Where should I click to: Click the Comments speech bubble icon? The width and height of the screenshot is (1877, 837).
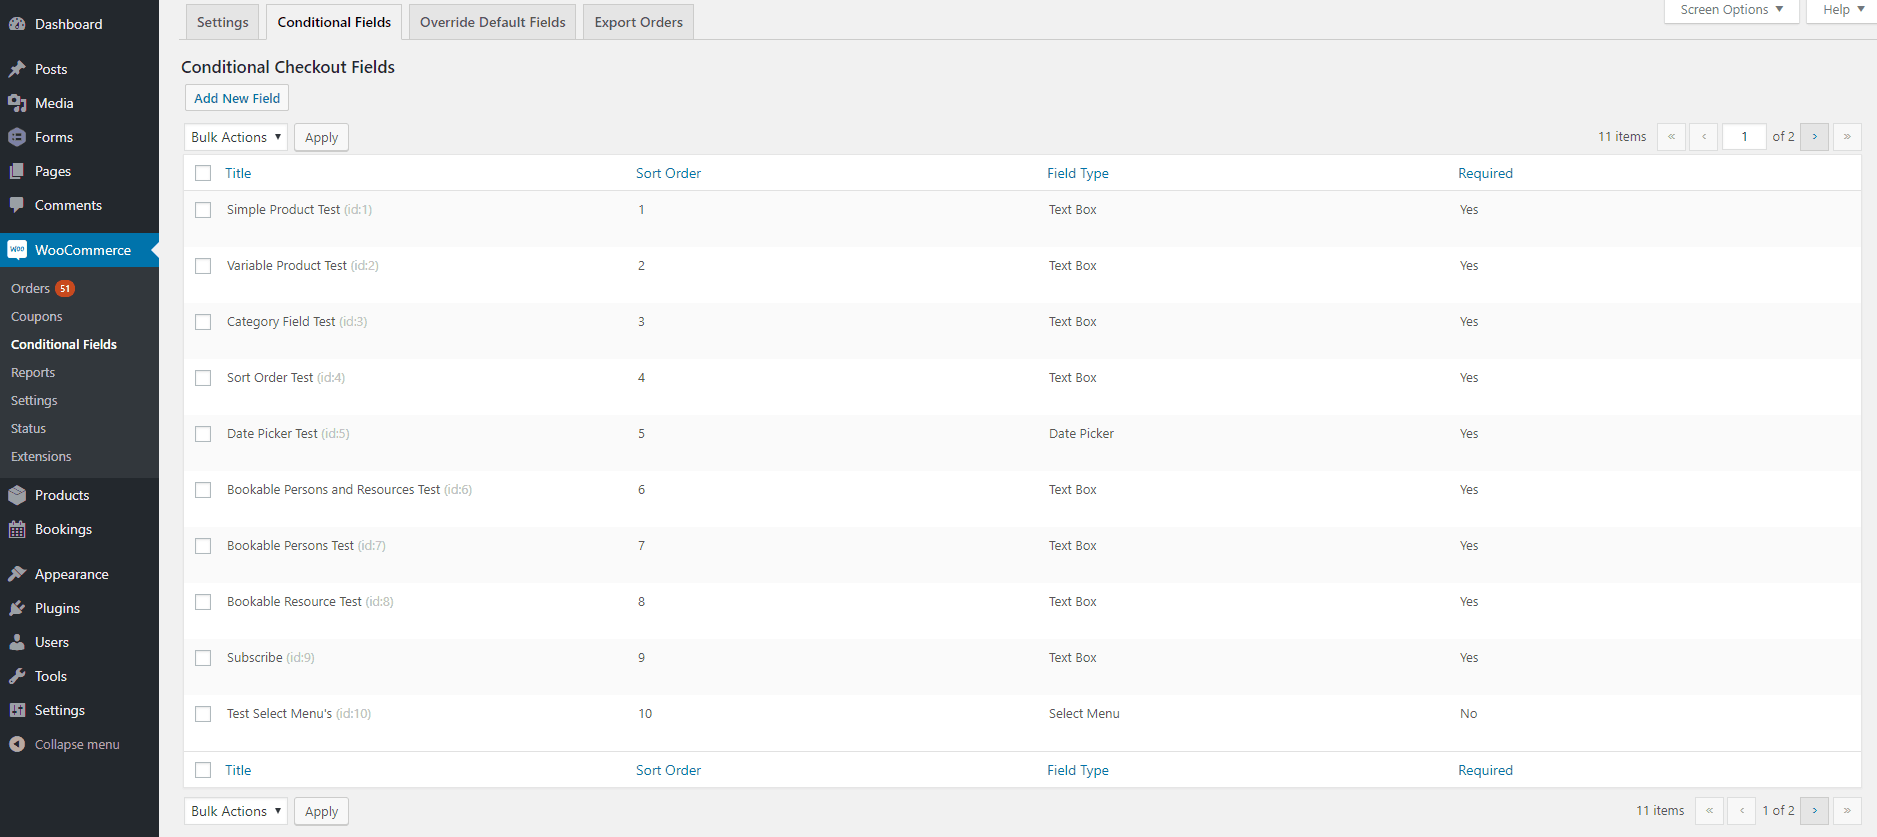[17, 205]
